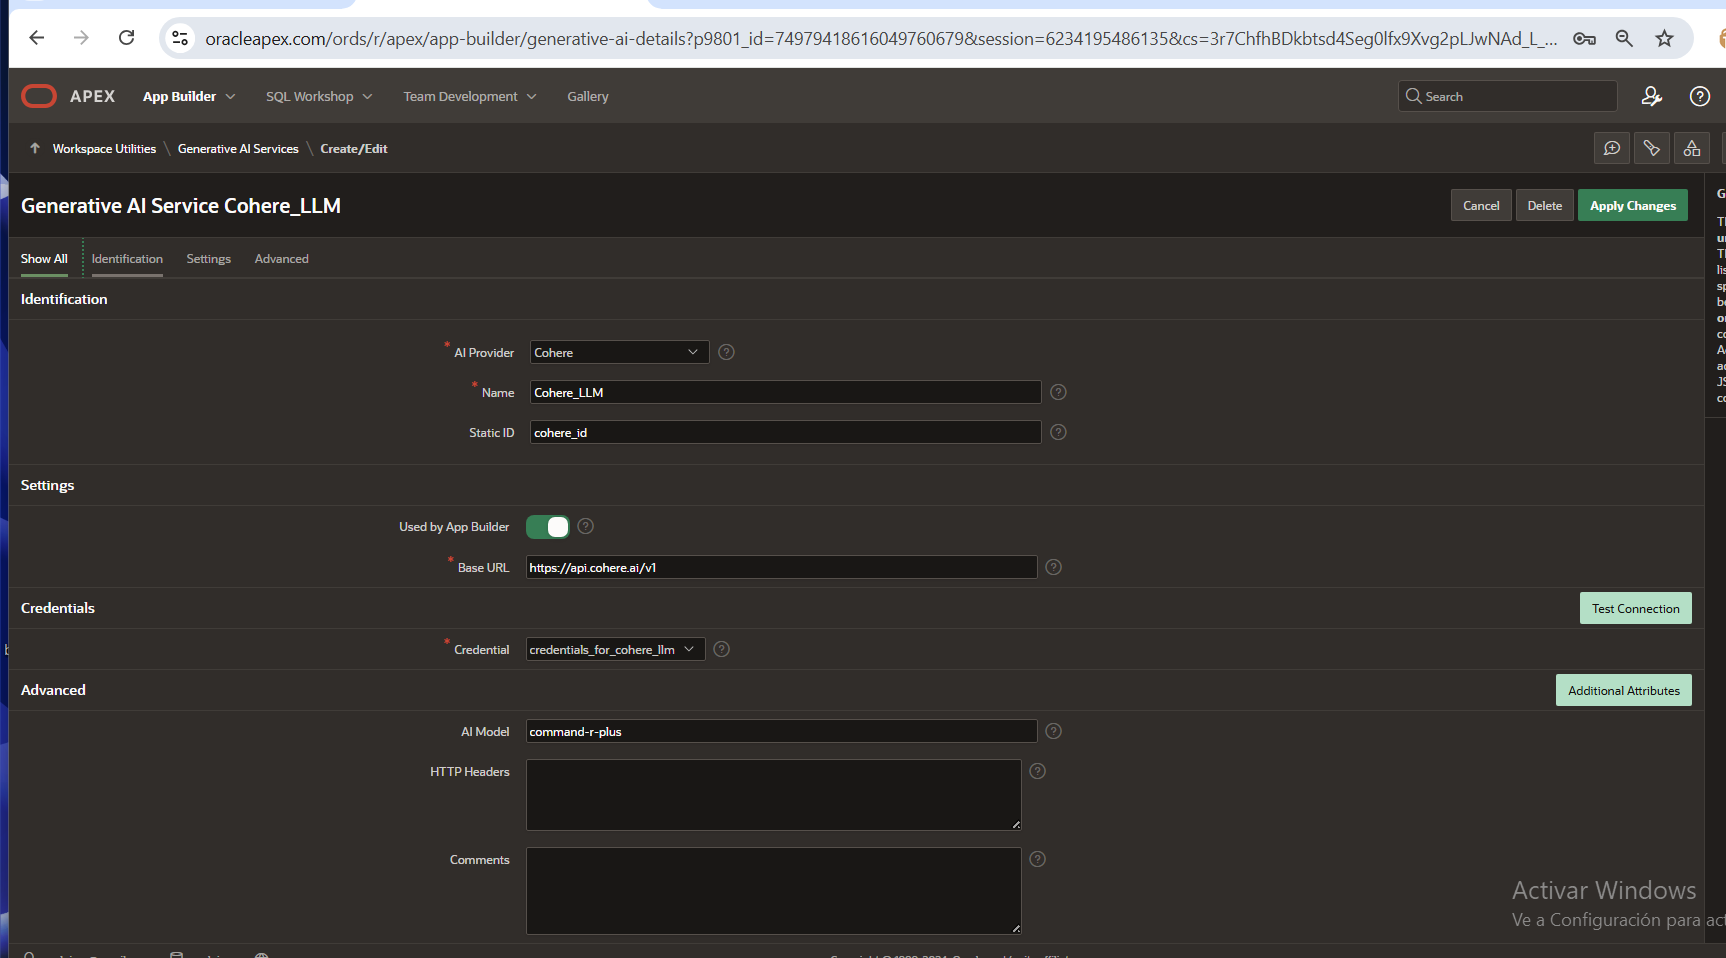Viewport: 1726px width, 958px height.
Task: Click the shared components shapes icon
Action: 1691,149
